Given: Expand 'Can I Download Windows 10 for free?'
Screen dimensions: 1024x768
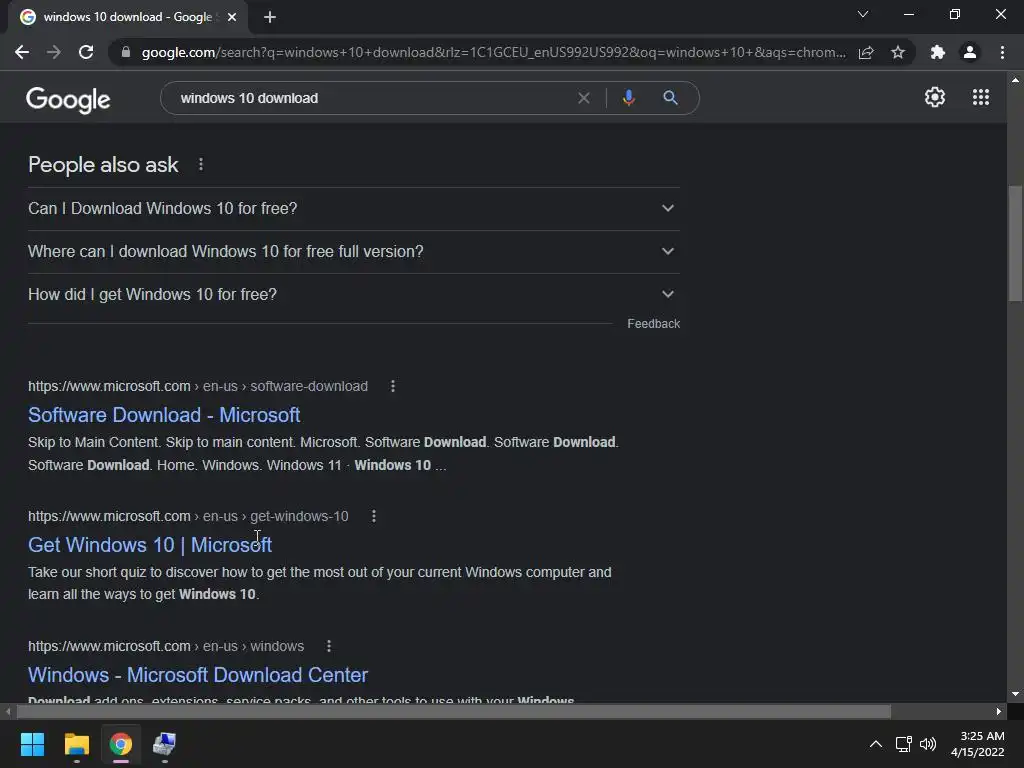Looking at the screenshot, I should click(353, 208).
